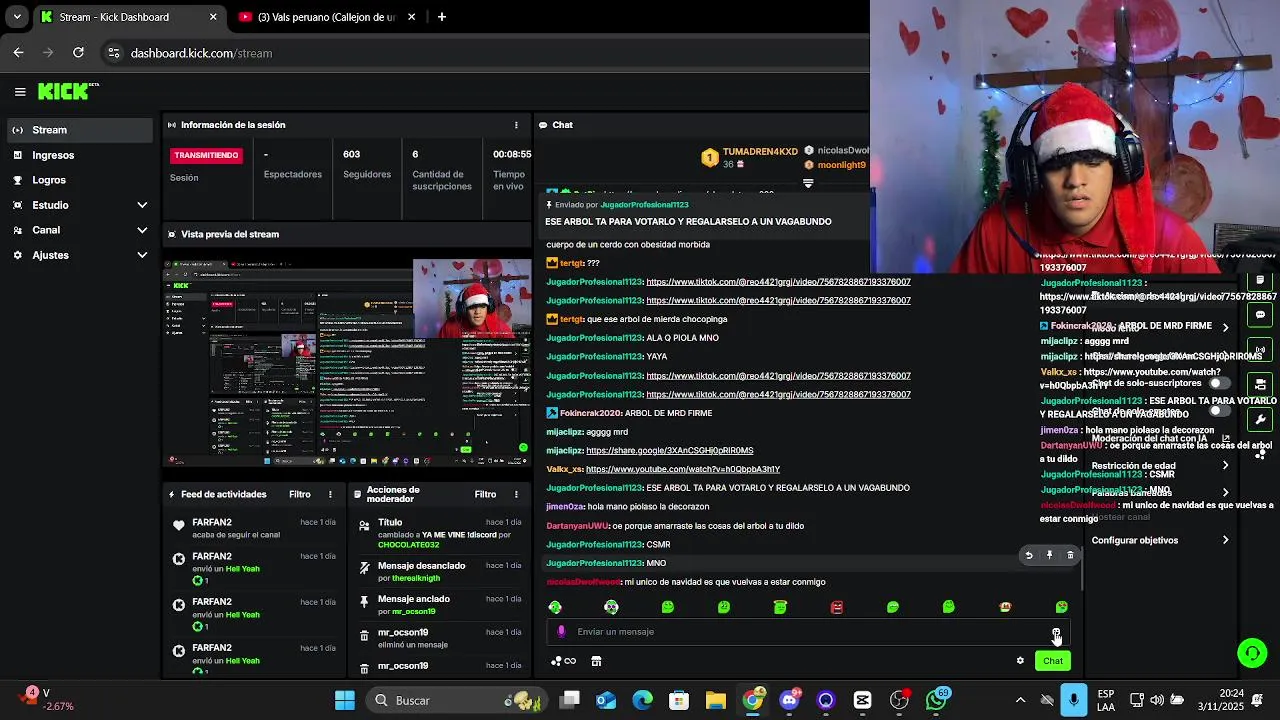Open WhatsApp from the taskbar
Viewport: 1280px width, 720px height.
[x=936, y=700]
